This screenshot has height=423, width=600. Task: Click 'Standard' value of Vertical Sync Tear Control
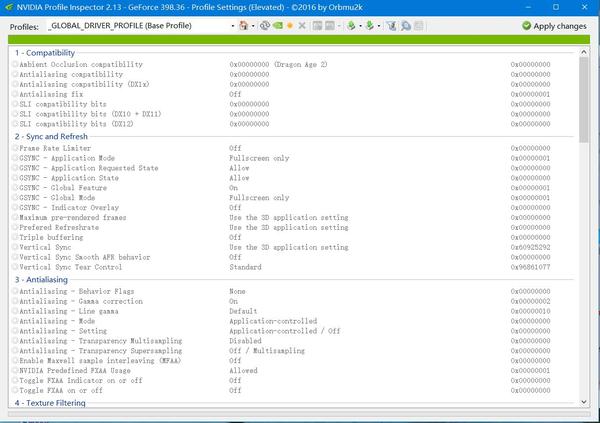(x=245, y=267)
